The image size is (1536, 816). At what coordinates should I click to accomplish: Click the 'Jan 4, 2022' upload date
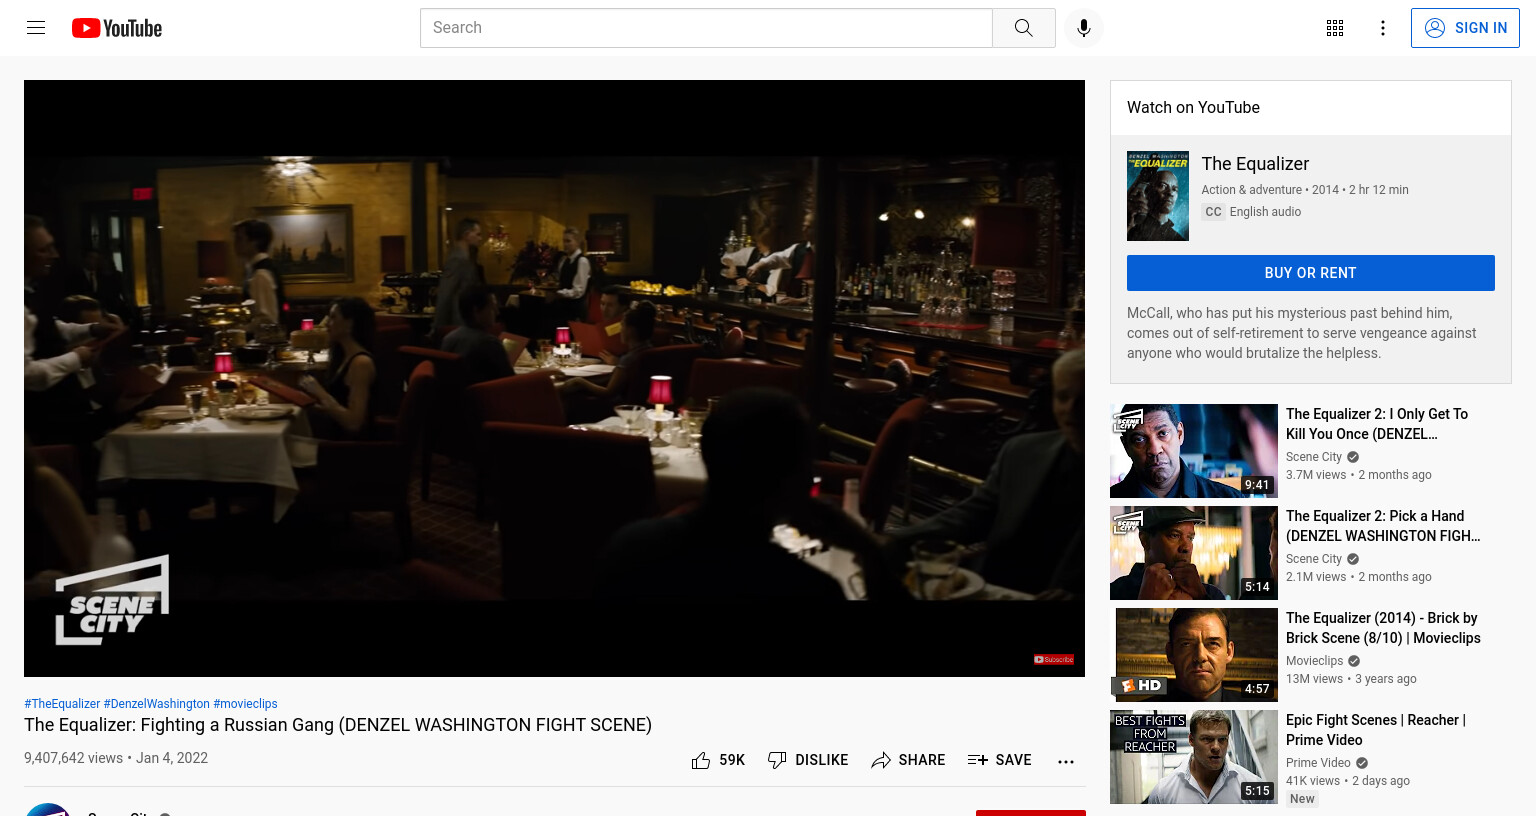(x=172, y=758)
